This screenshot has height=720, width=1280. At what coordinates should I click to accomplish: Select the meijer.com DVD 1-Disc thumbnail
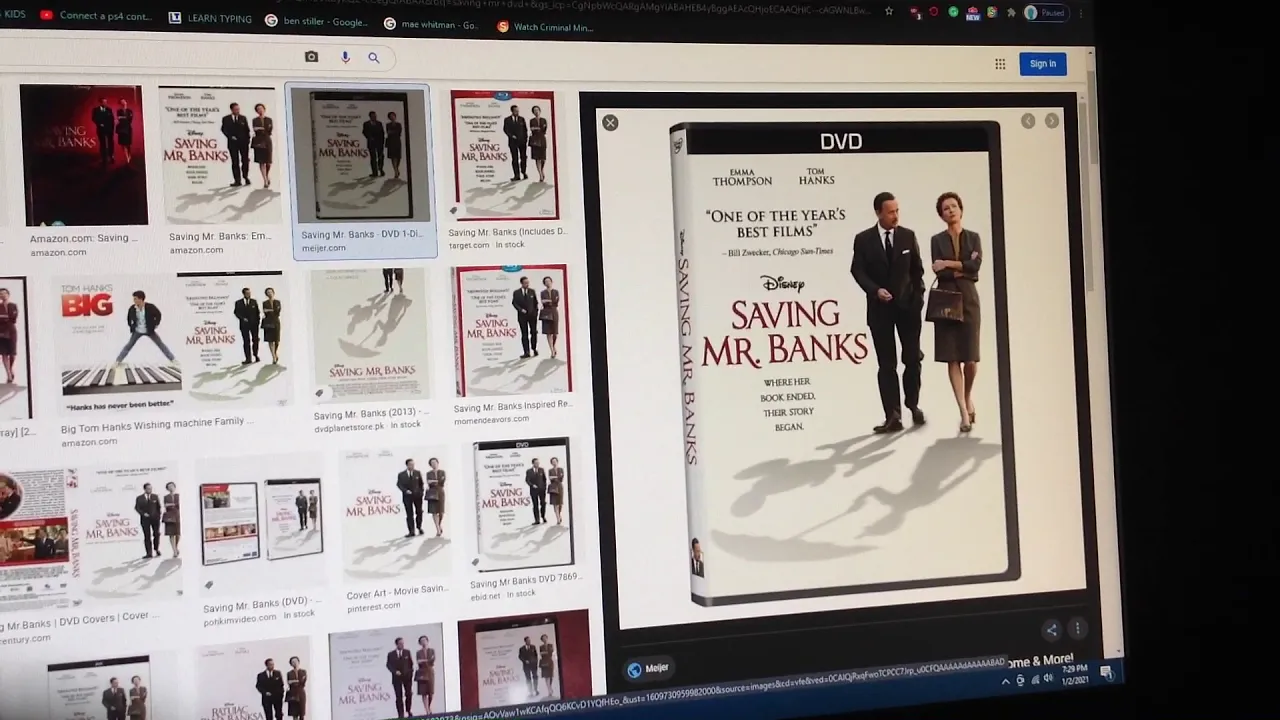tap(364, 156)
